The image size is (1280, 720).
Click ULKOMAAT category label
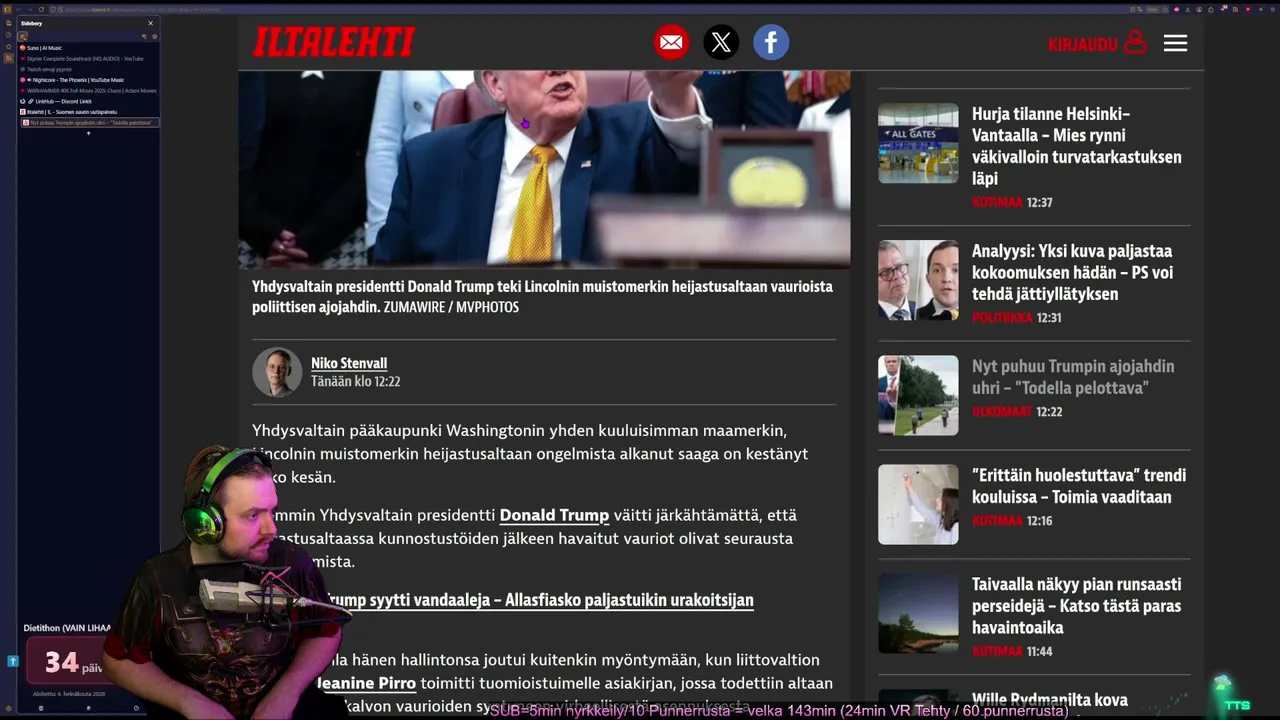click(x=1002, y=412)
